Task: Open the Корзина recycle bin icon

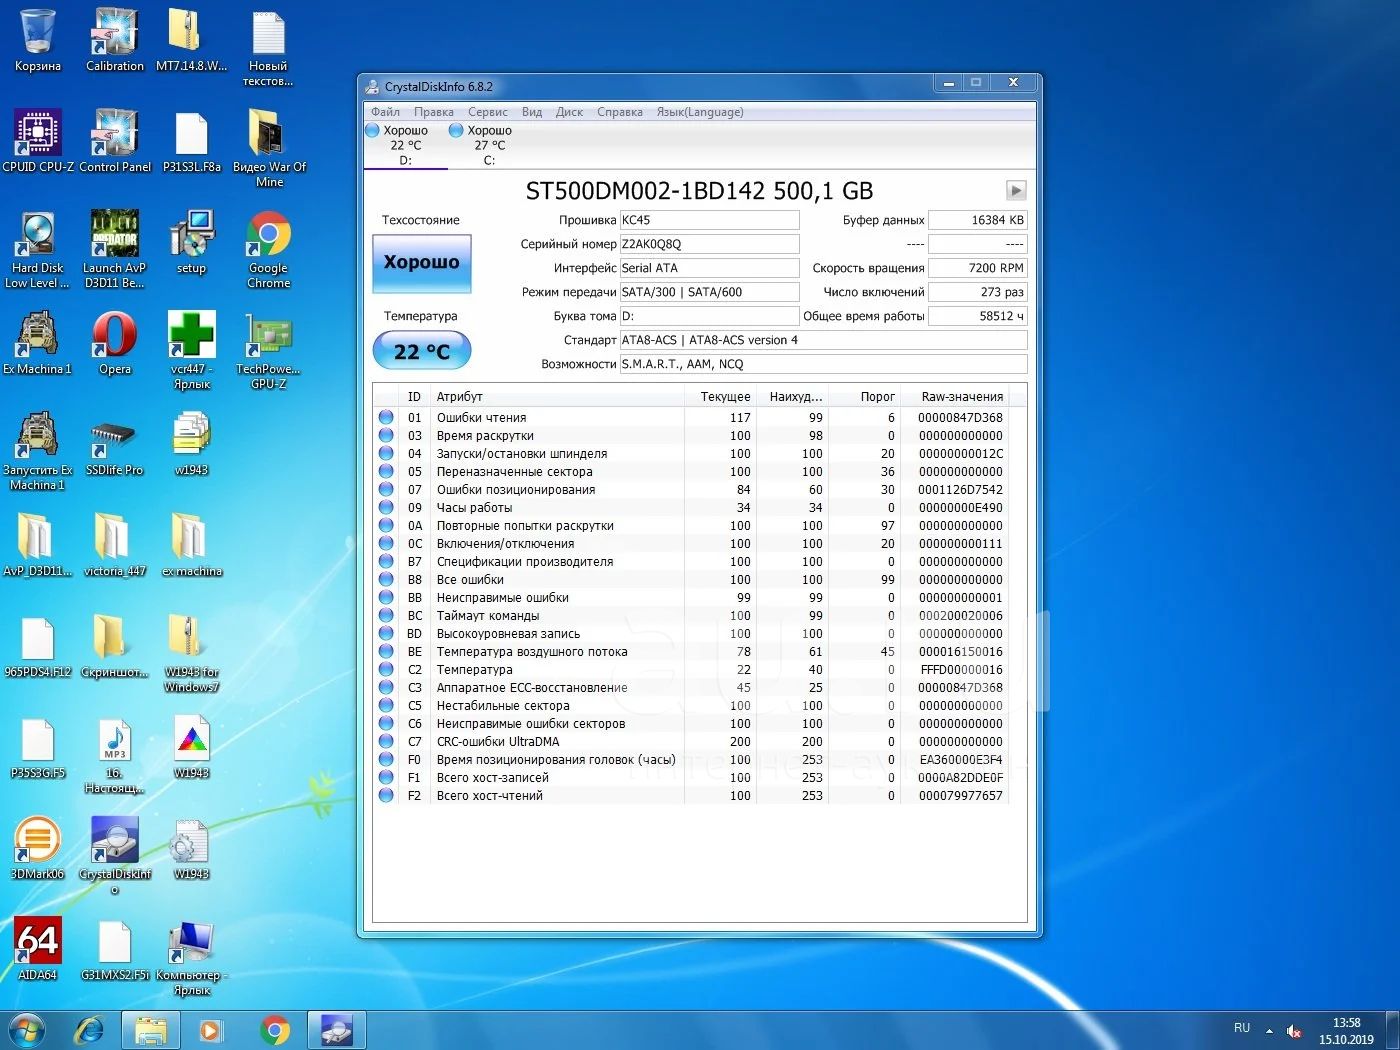Action: coord(38,40)
